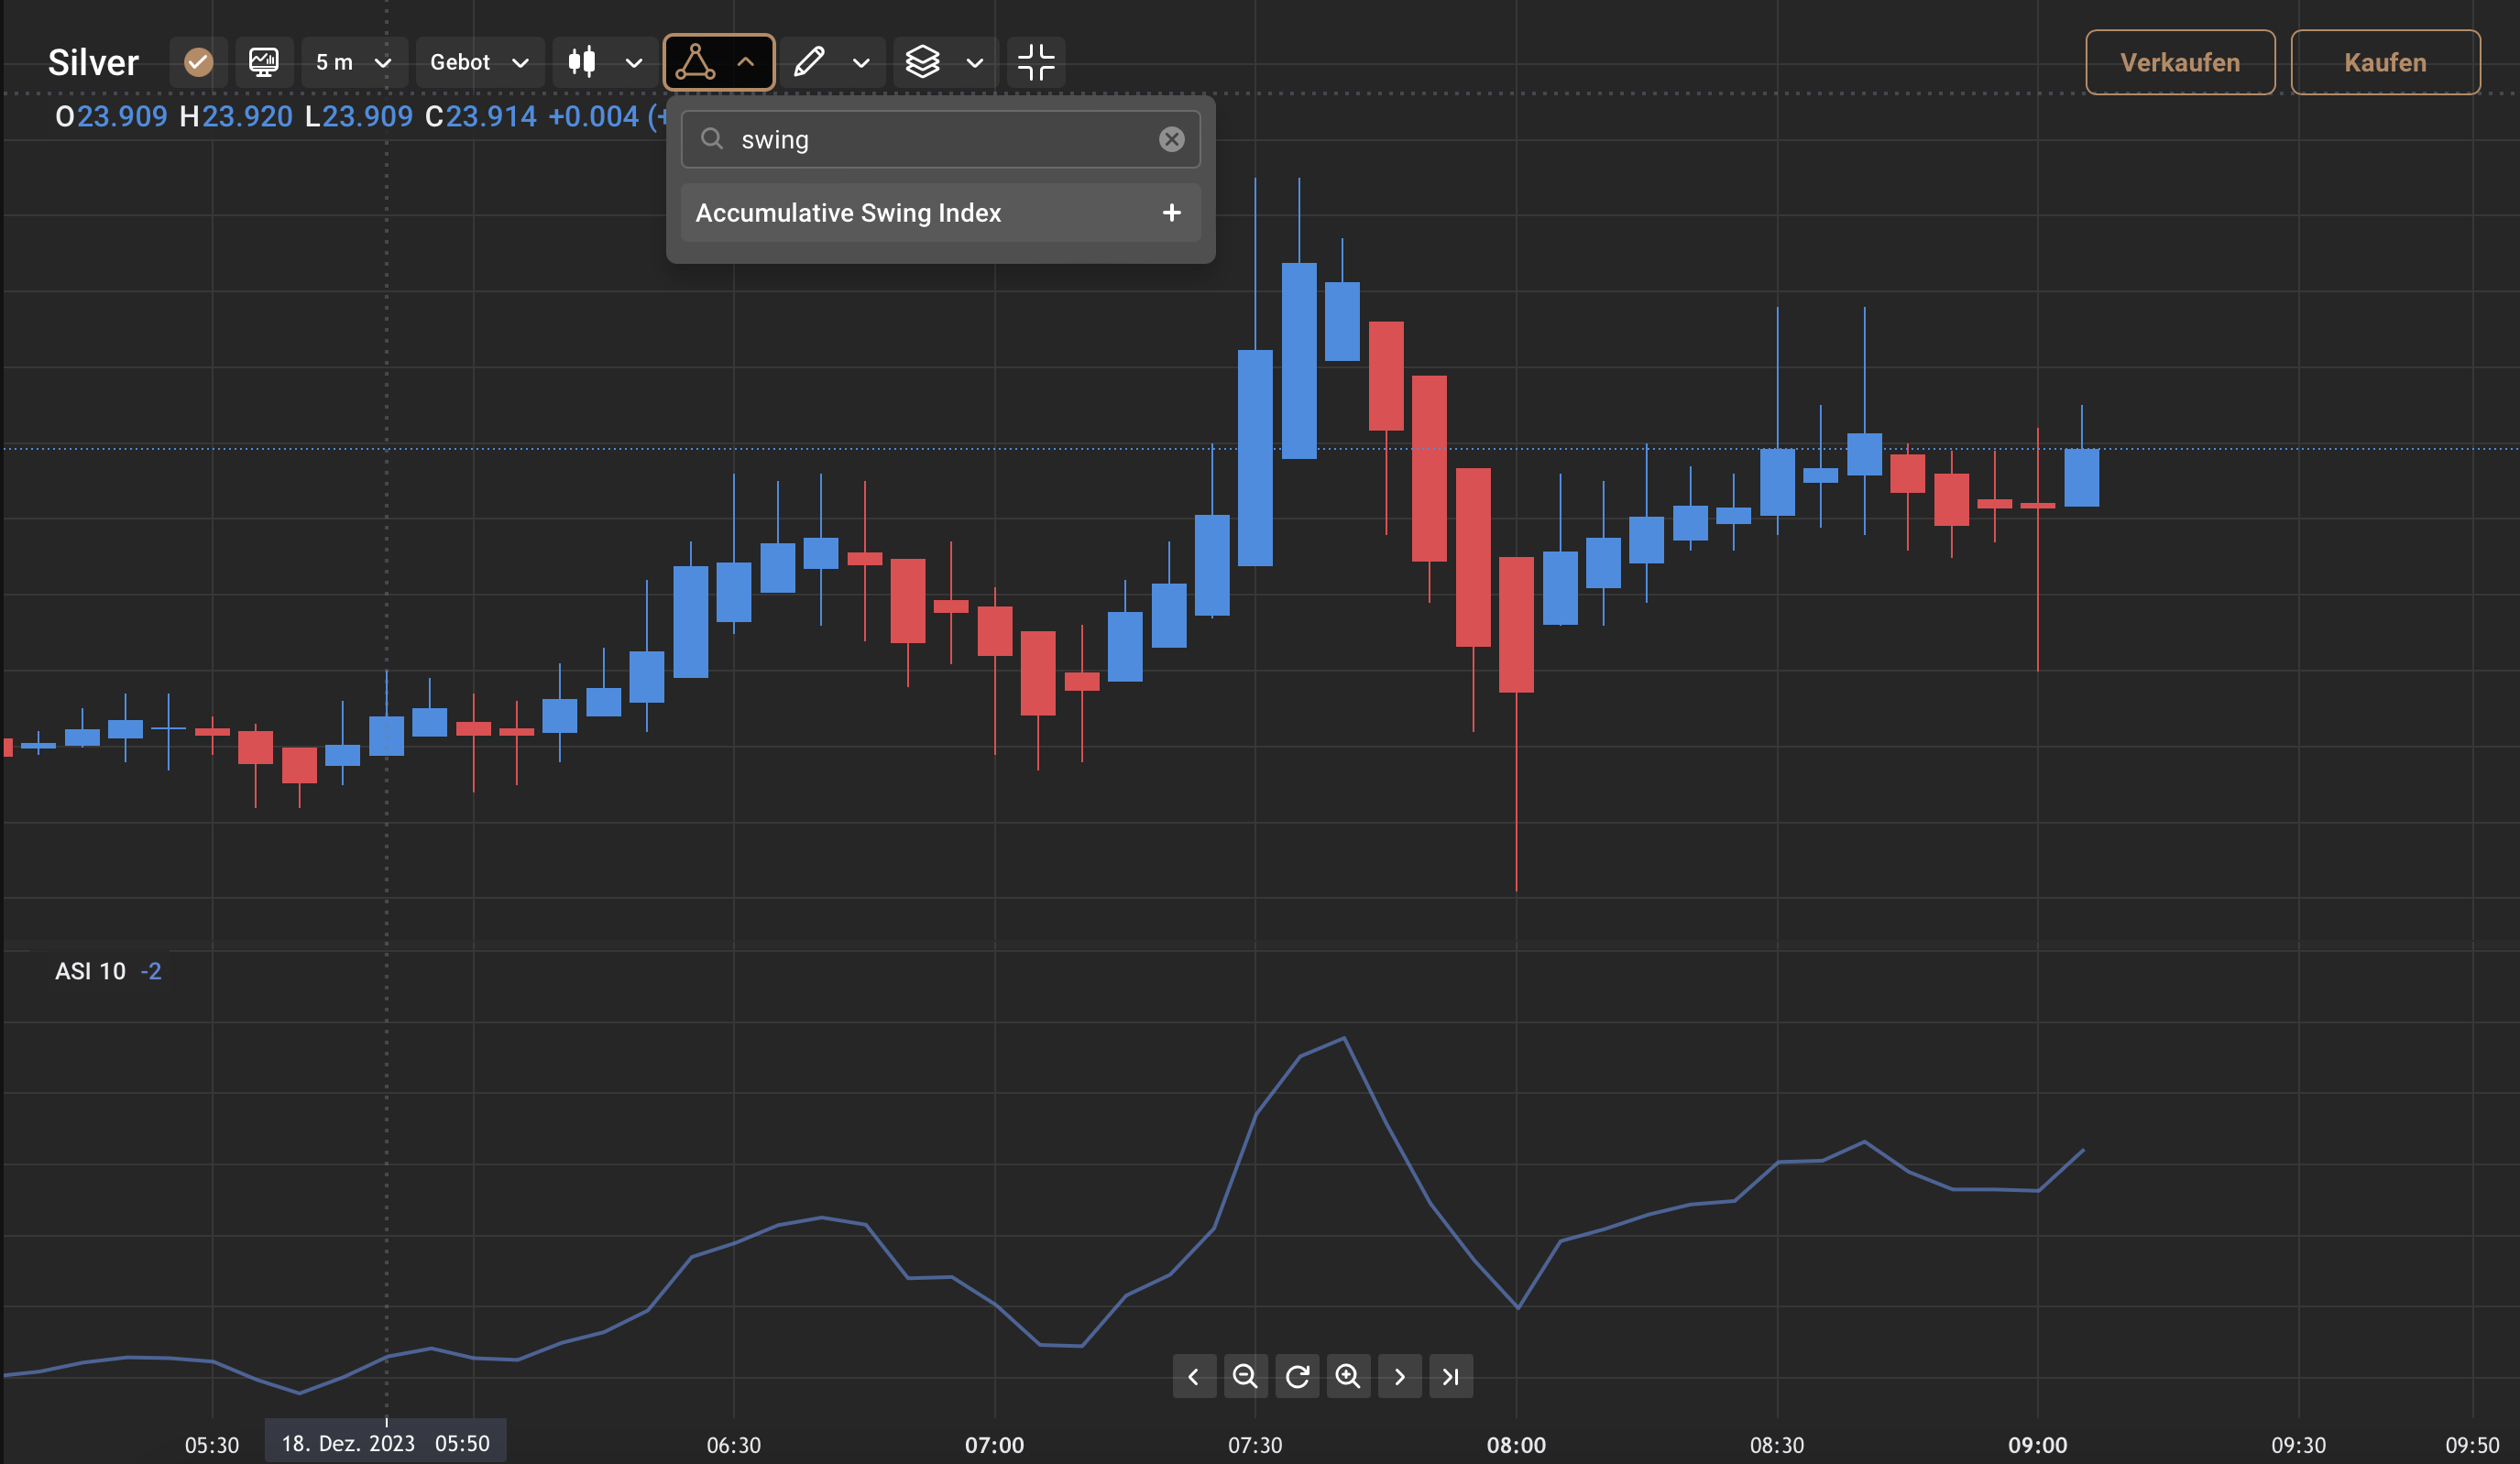Add Accumulative Swing Index with the plus icon
The height and width of the screenshot is (1464, 2520).
(x=1171, y=213)
